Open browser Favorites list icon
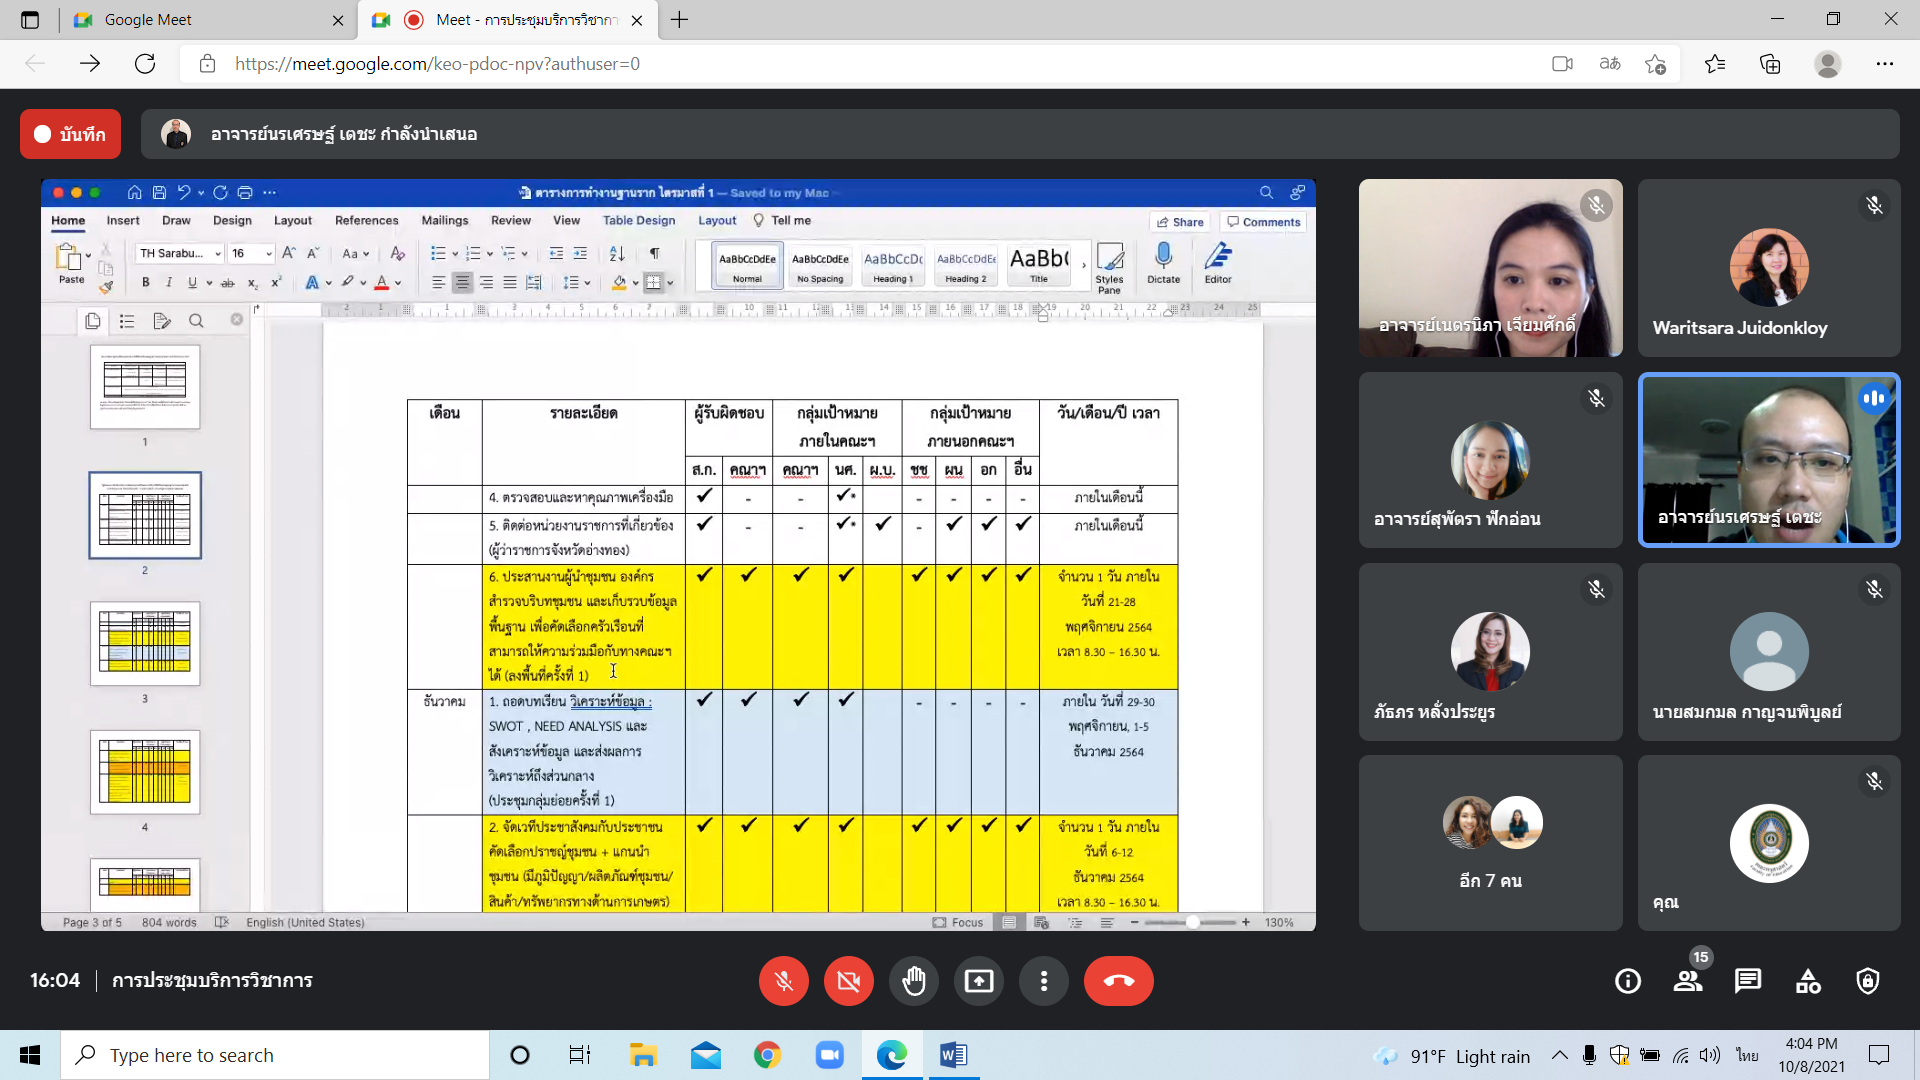This screenshot has width=1920, height=1080. [x=1715, y=64]
